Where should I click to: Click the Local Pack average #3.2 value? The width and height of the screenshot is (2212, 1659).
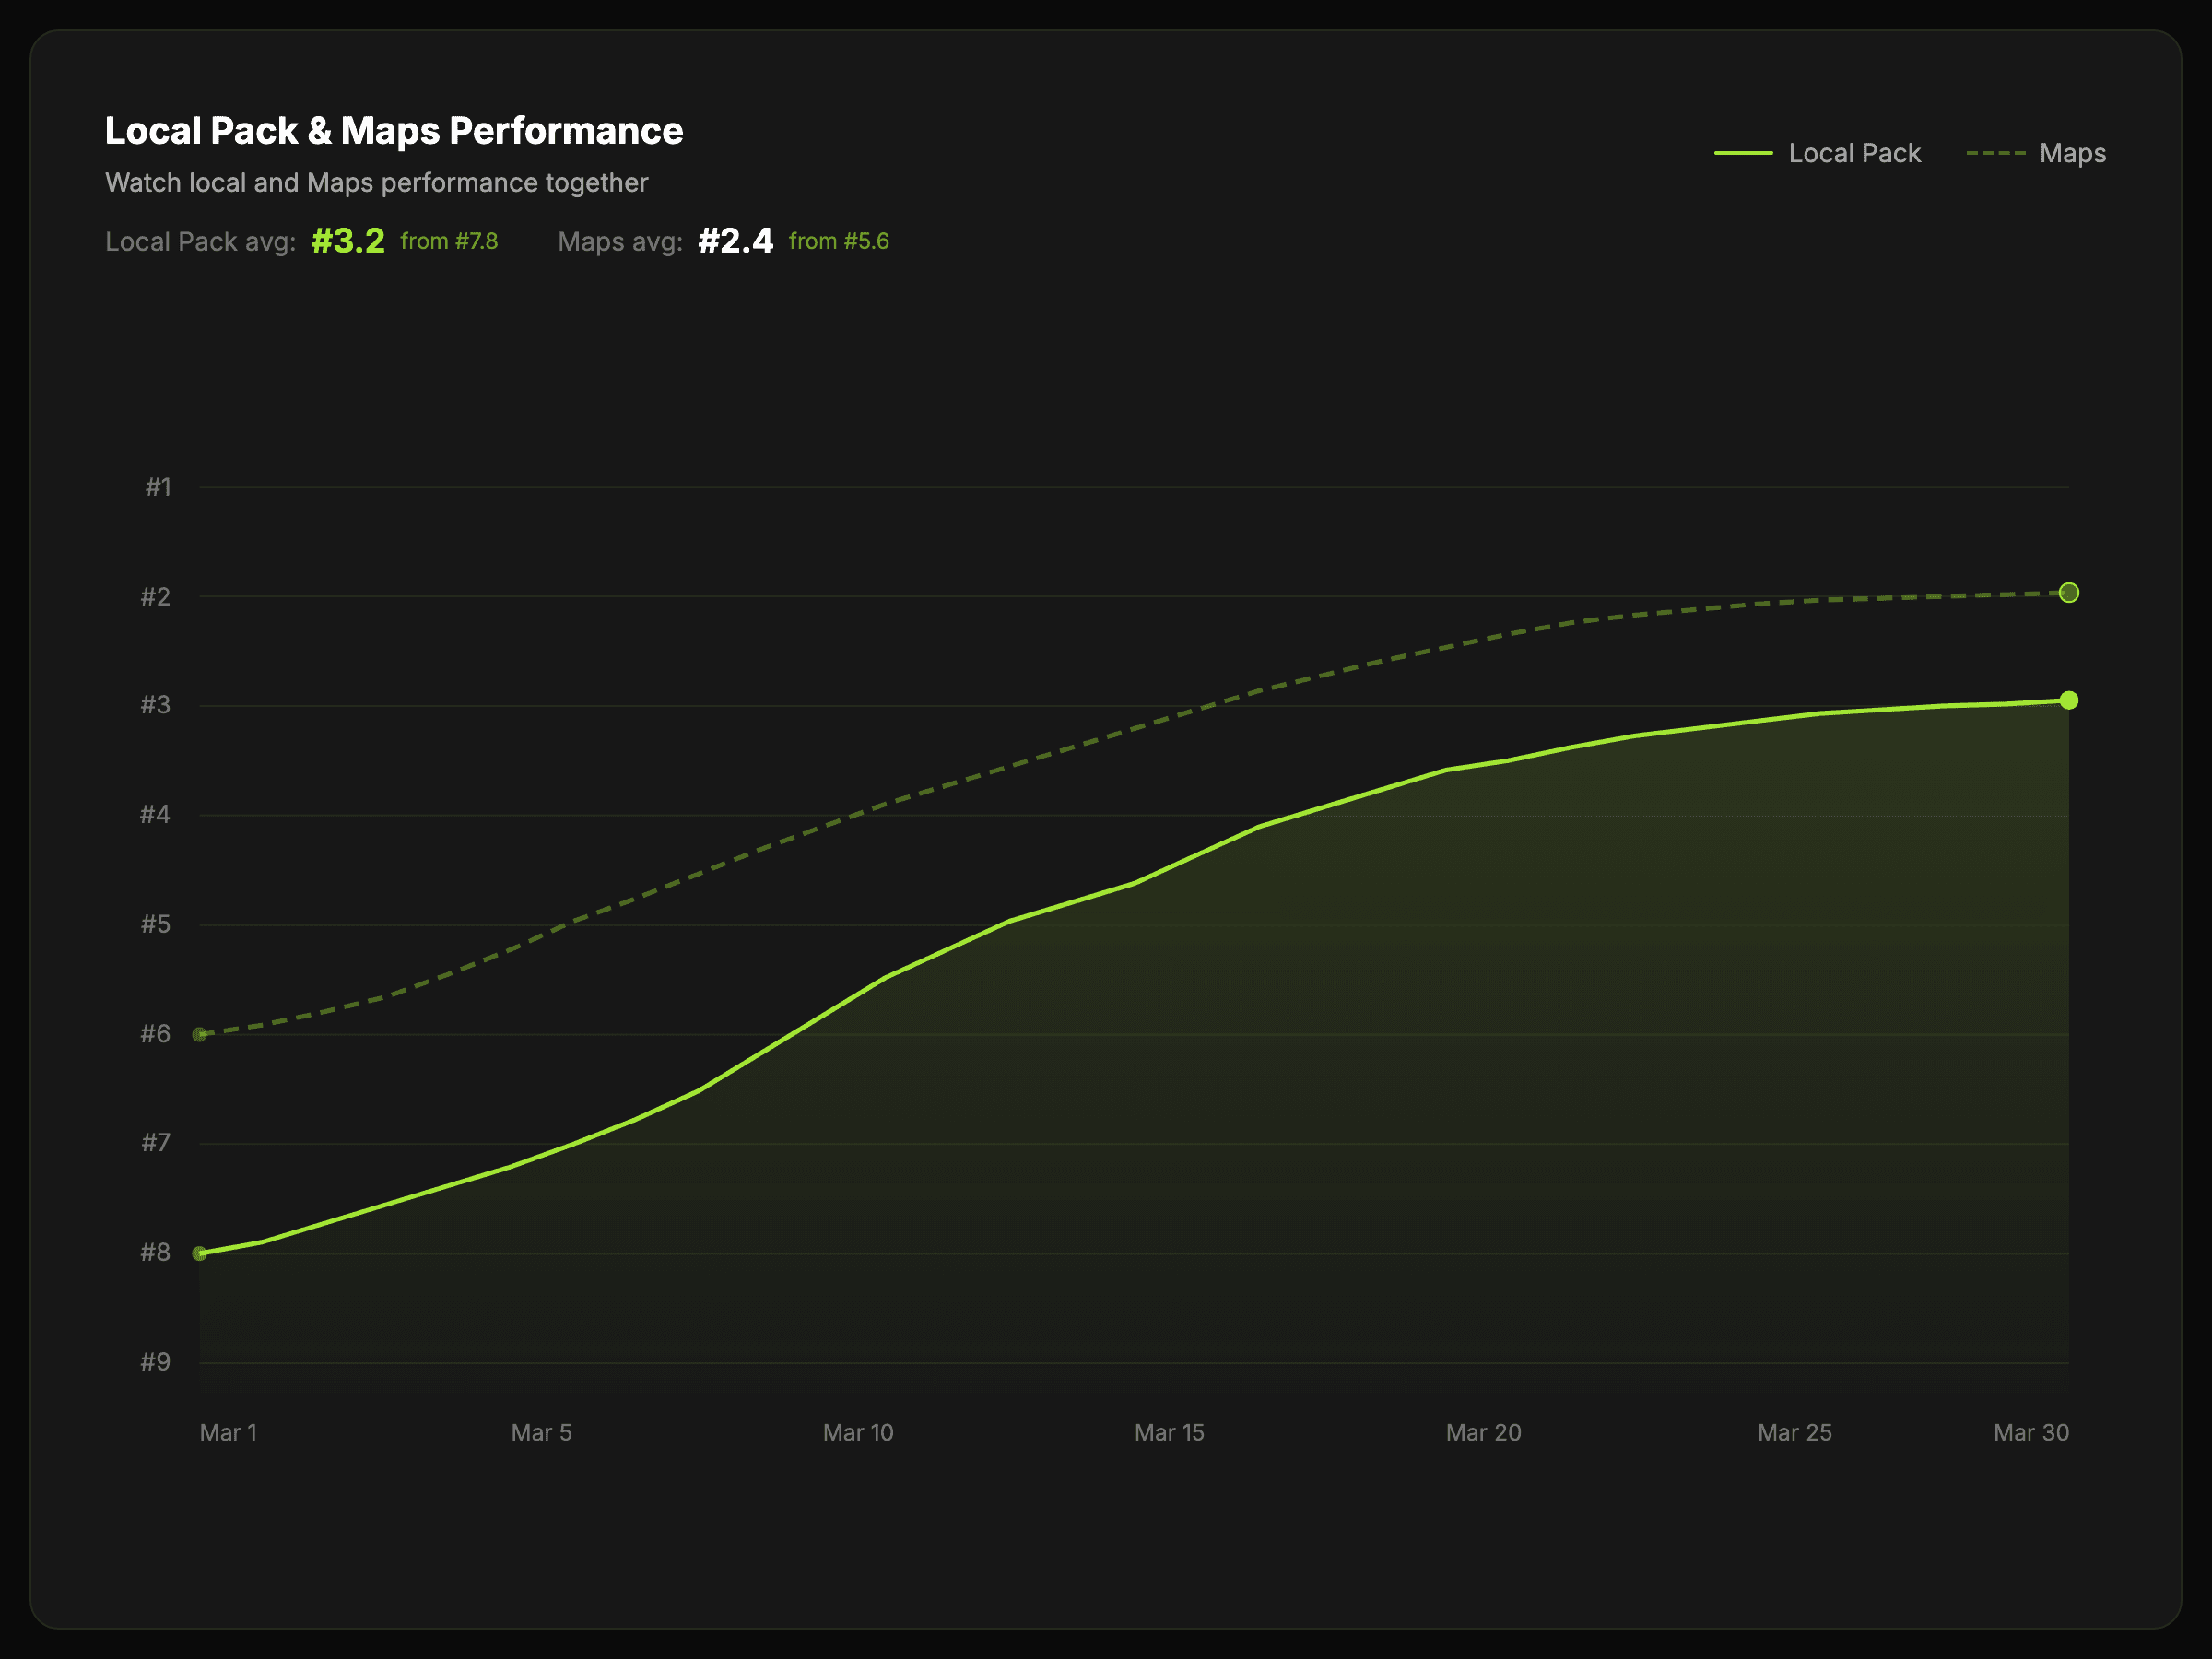pos(347,241)
